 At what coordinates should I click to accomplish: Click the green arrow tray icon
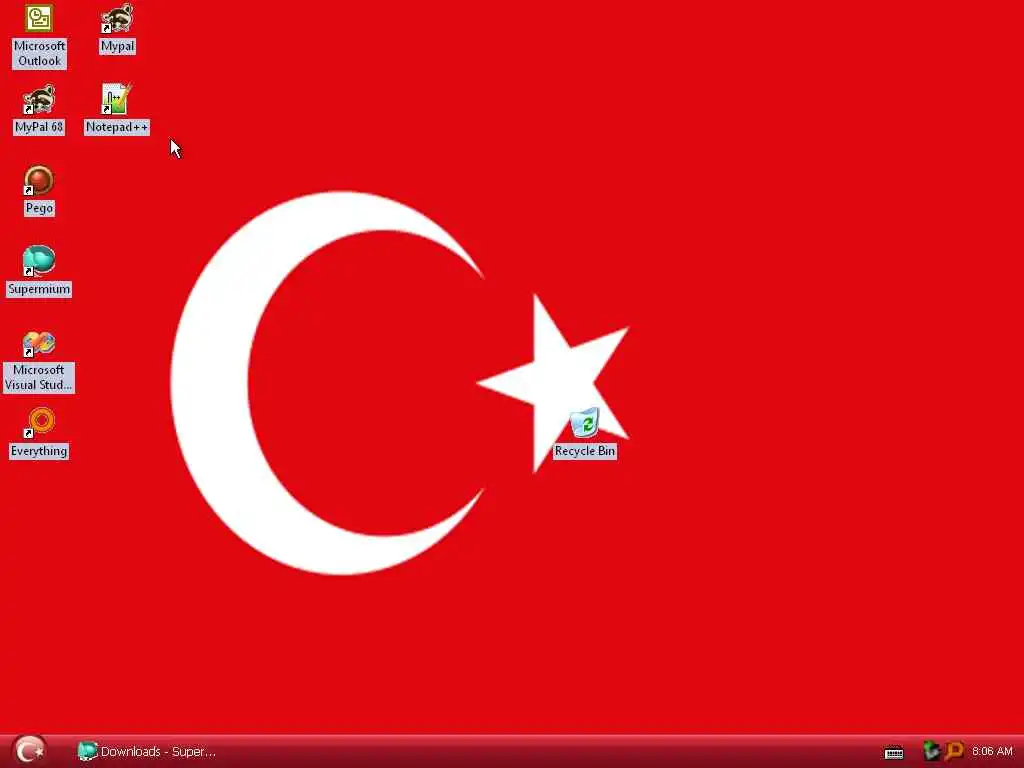click(x=931, y=751)
